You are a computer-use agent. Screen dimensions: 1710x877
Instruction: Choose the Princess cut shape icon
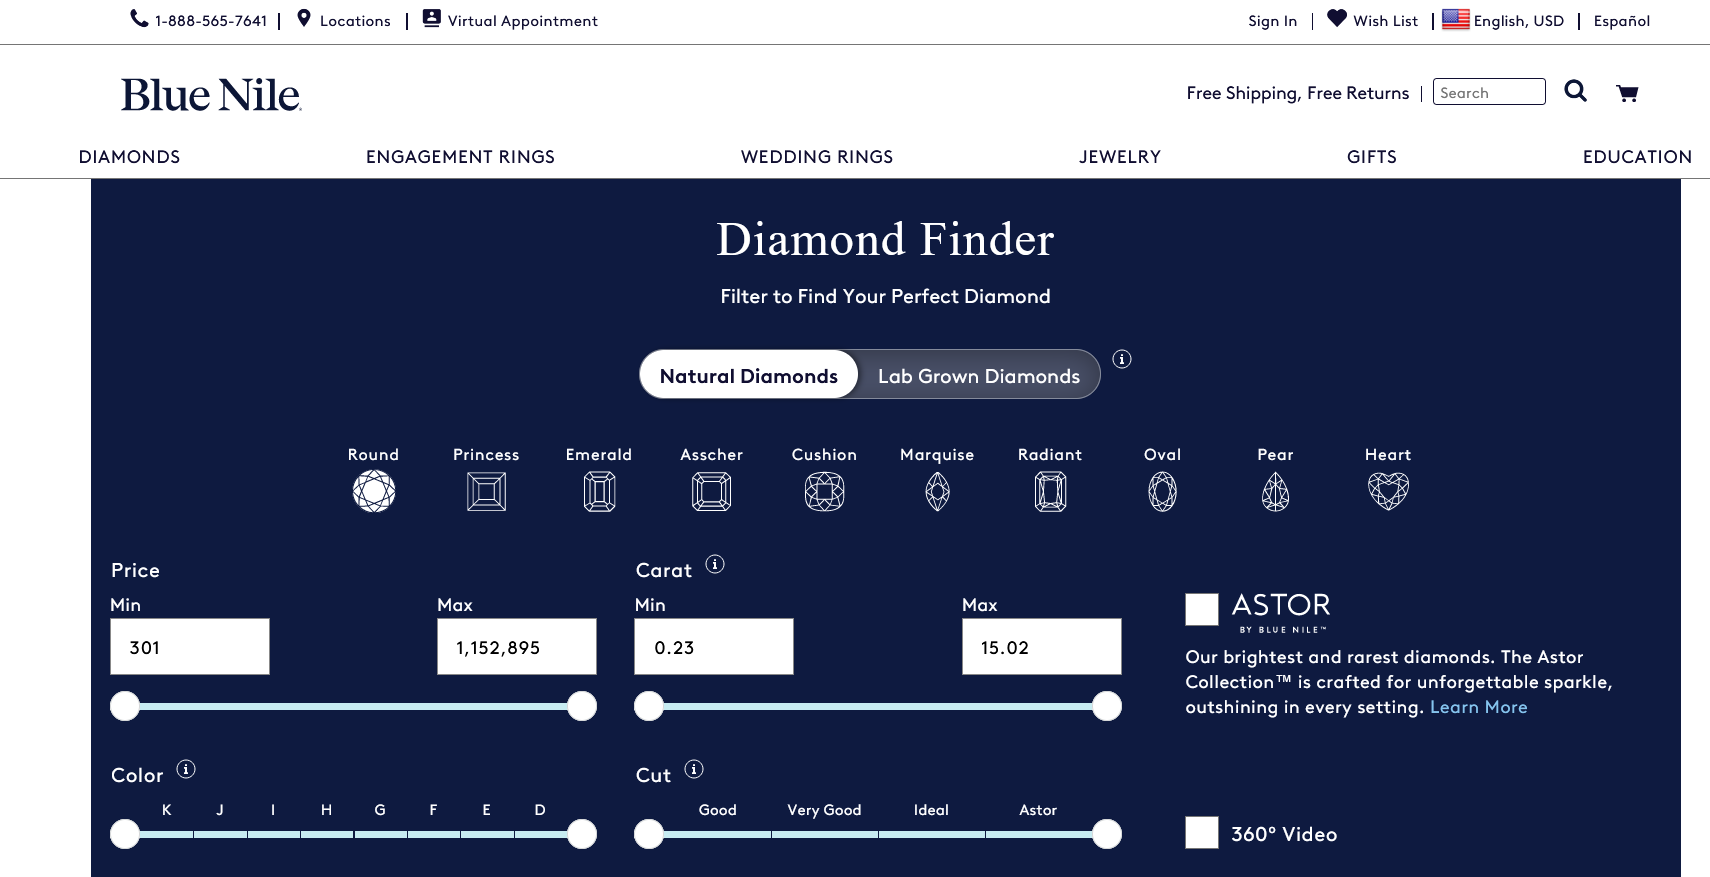pos(486,492)
